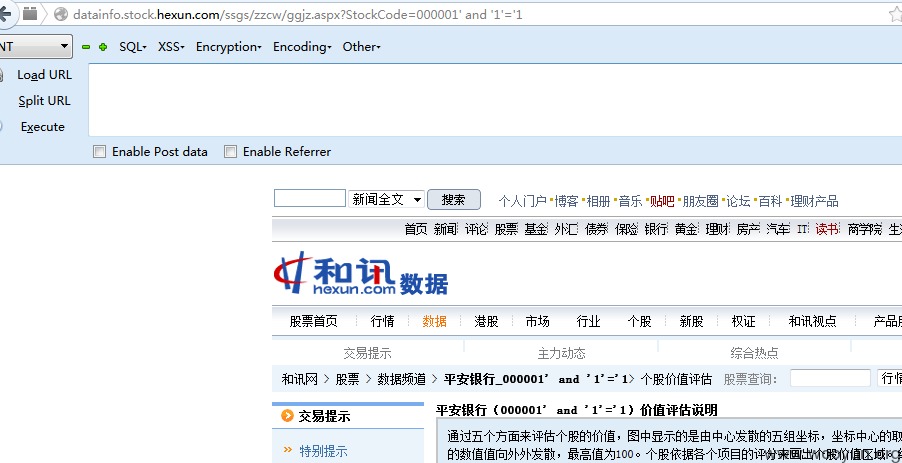Select the 和讯视点 tab
The image size is (902, 463).
[x=812, y=321]
